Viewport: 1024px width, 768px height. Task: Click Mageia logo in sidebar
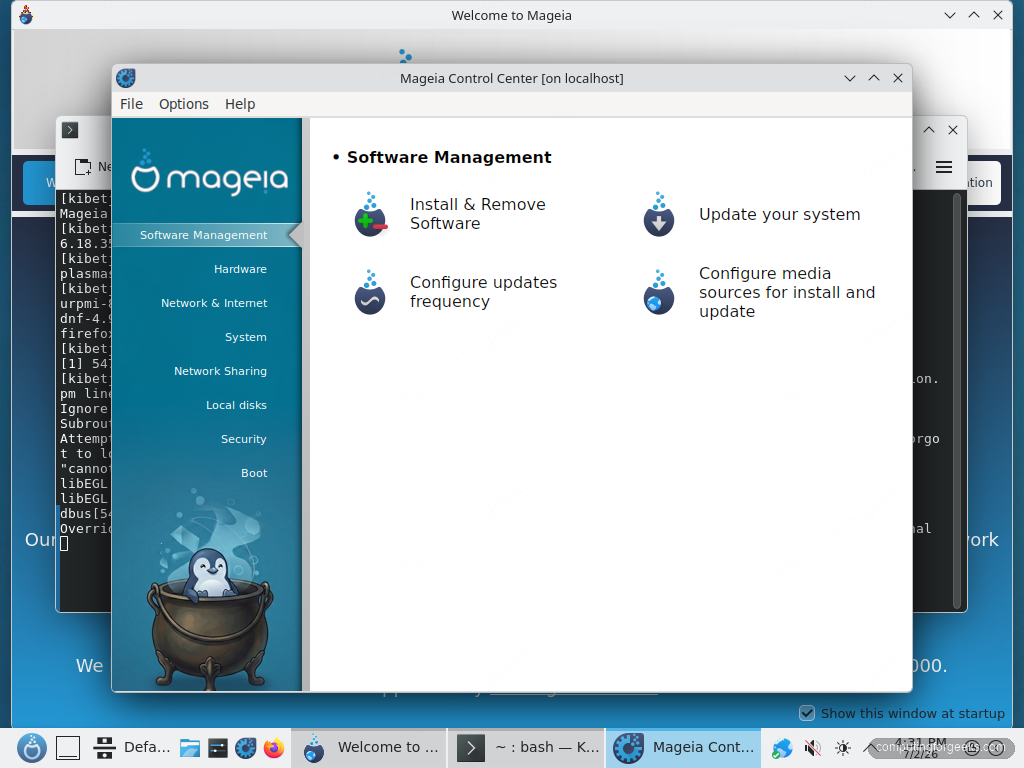tap(209, 174)
